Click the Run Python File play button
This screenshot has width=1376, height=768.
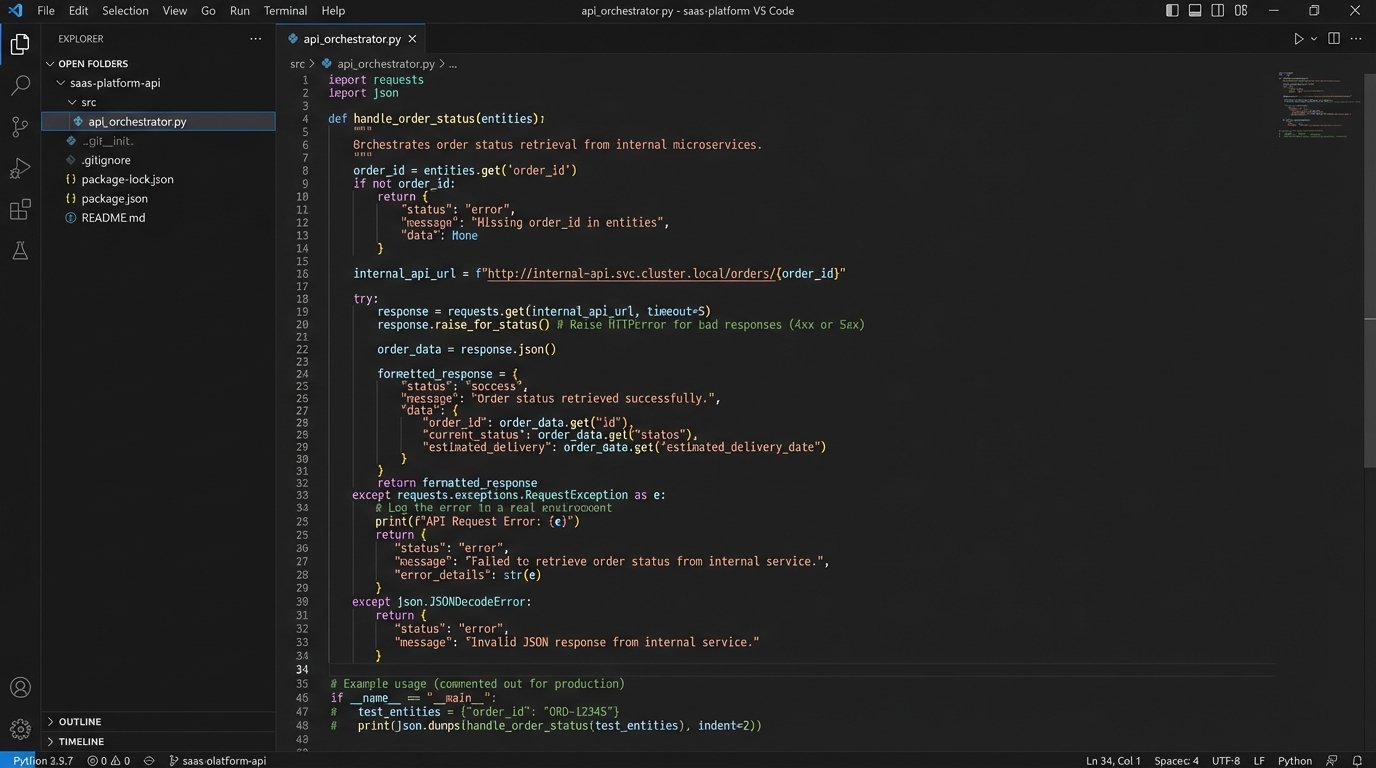(x=1298, y=39)
